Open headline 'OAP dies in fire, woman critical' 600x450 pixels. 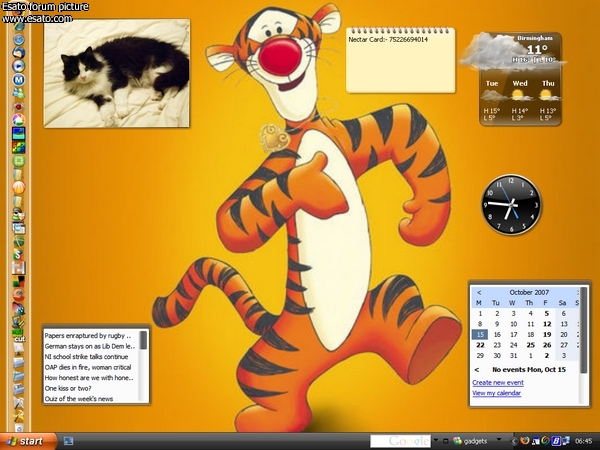pyautogui.click(x=88, y=367)
